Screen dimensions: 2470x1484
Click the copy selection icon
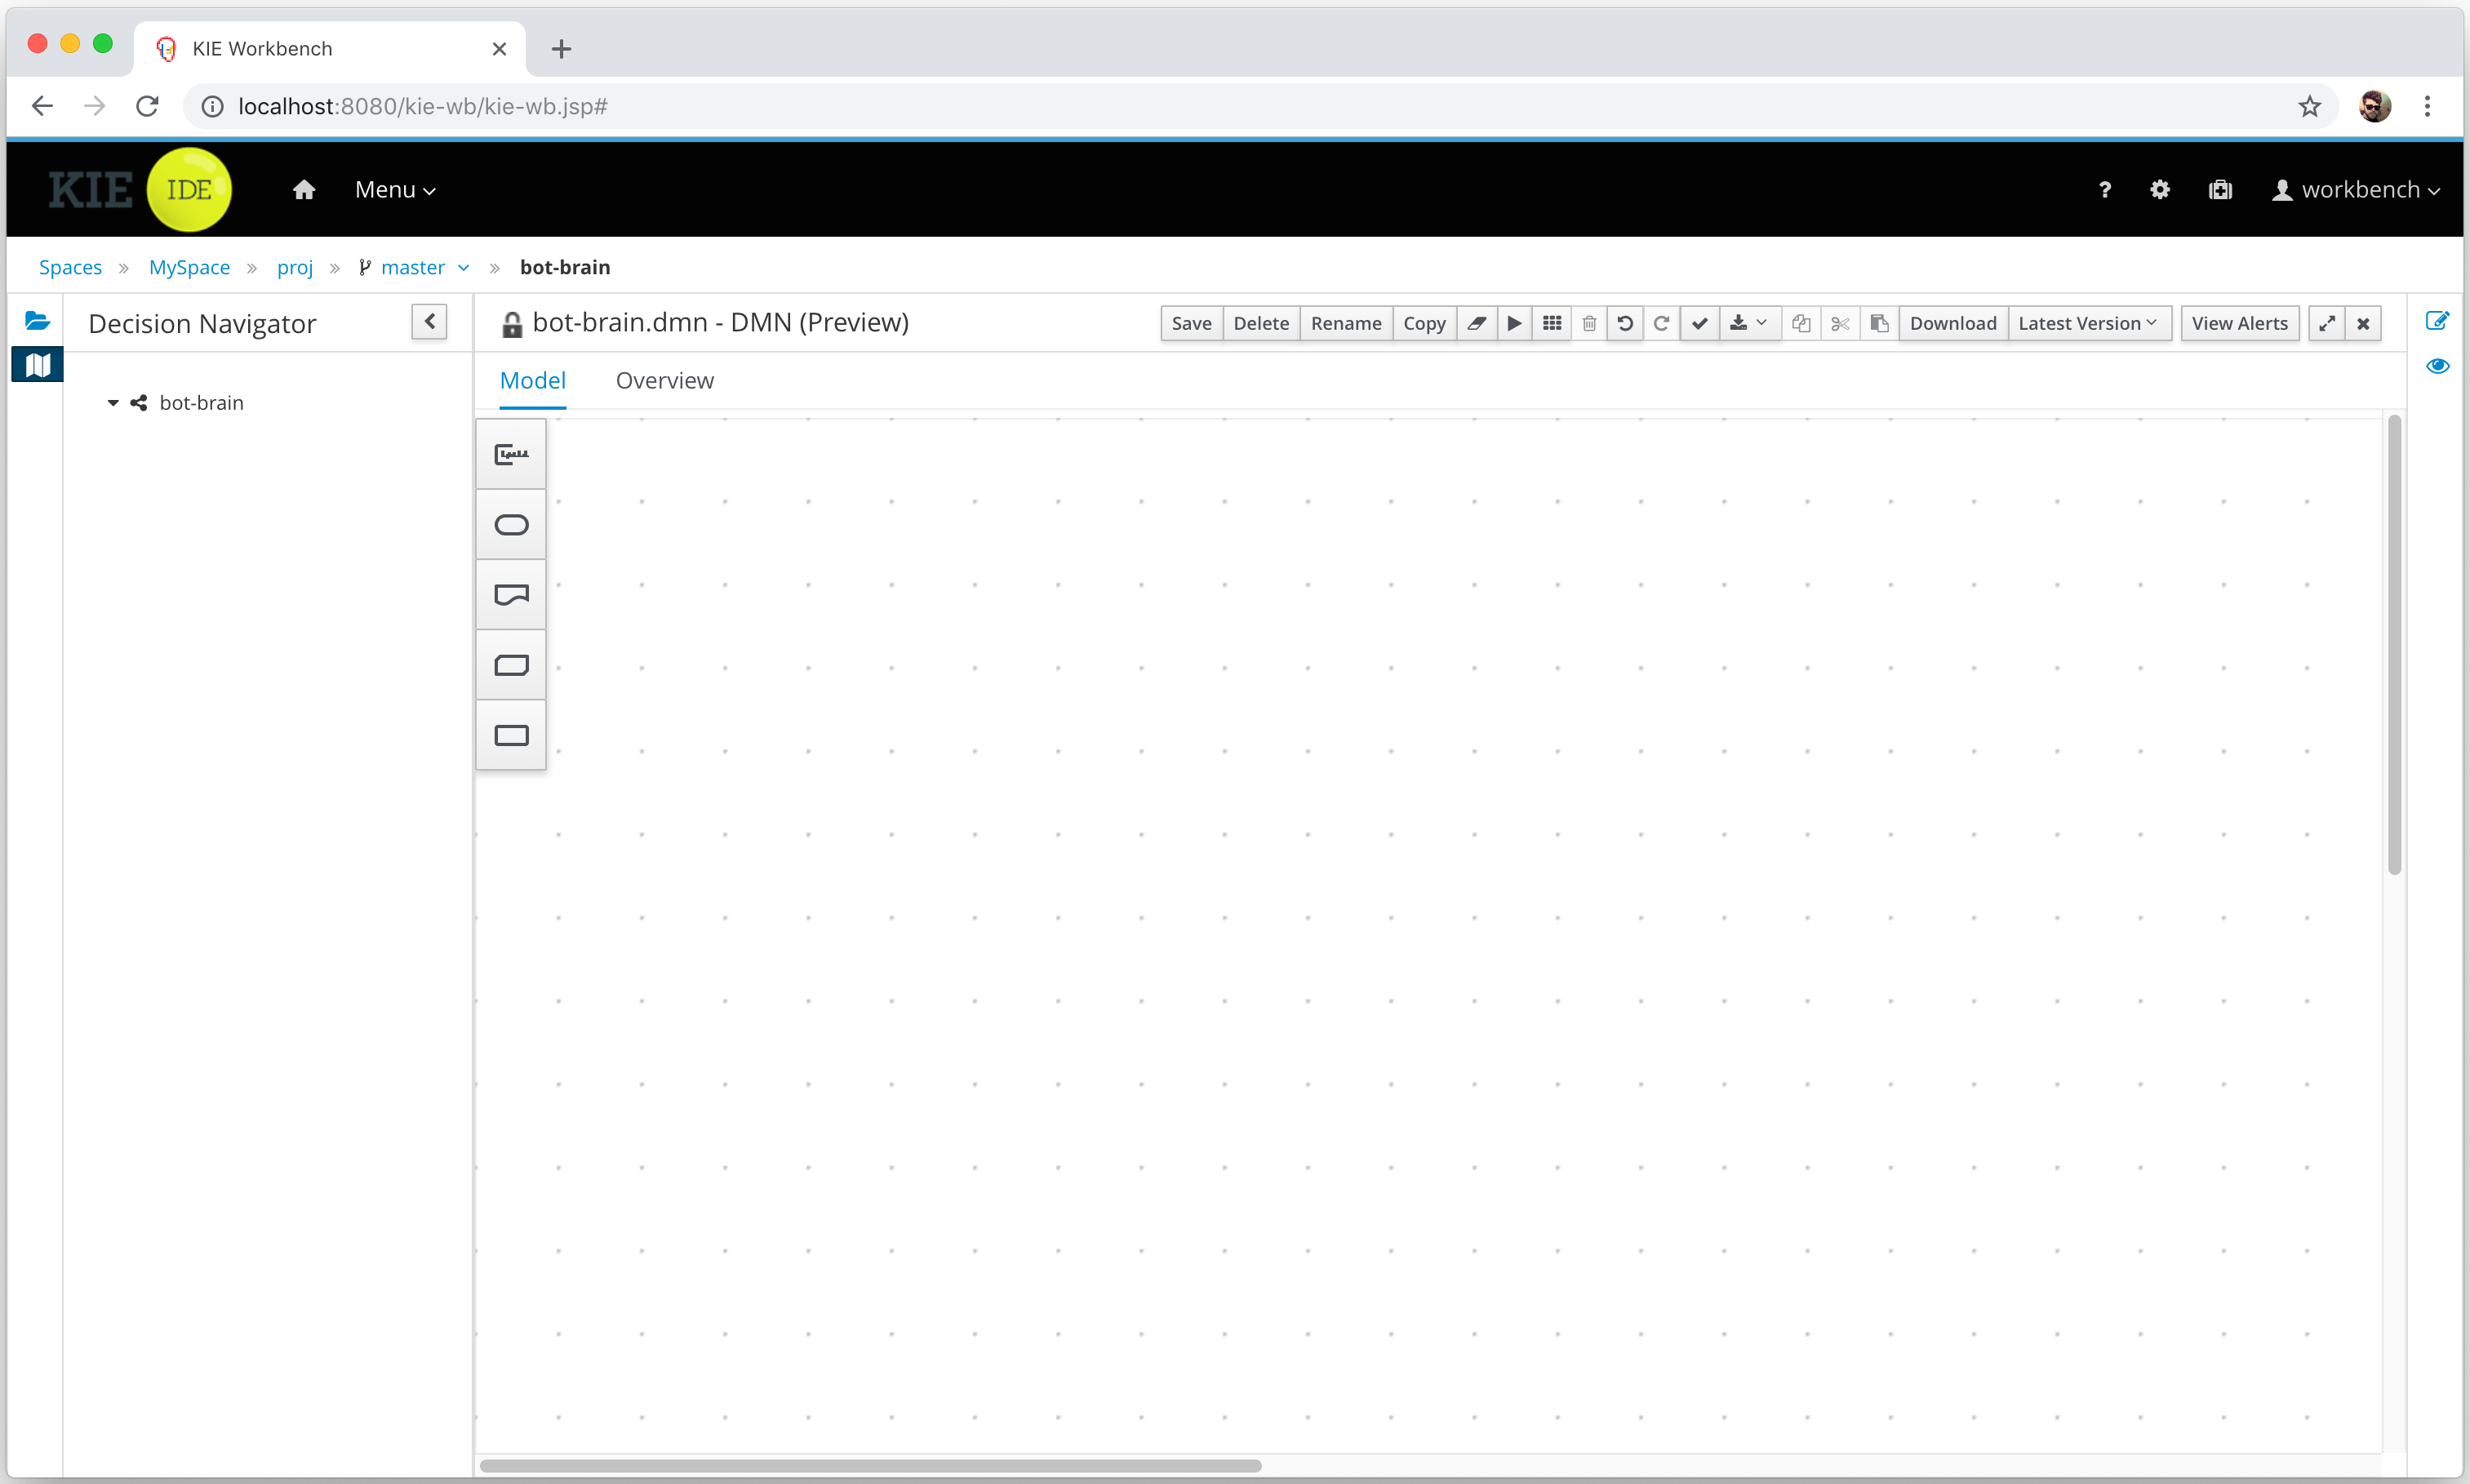click(x=1801, y=323)
